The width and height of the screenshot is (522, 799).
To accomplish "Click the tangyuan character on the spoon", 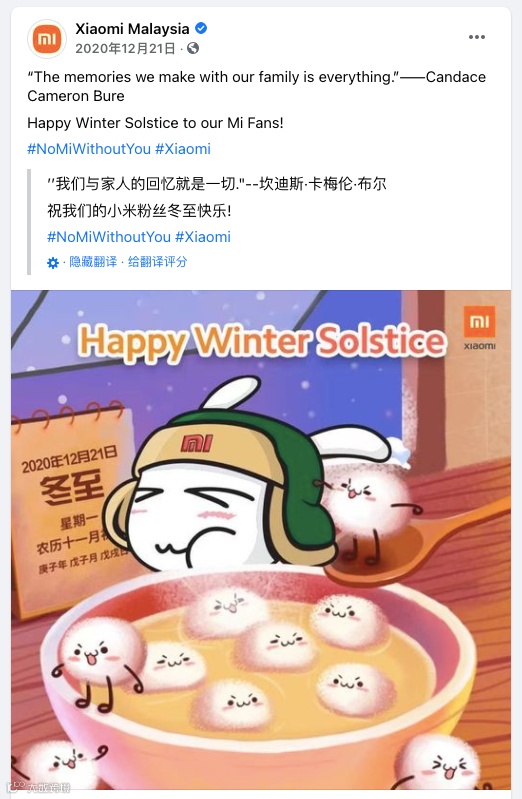I will (368, 502).
